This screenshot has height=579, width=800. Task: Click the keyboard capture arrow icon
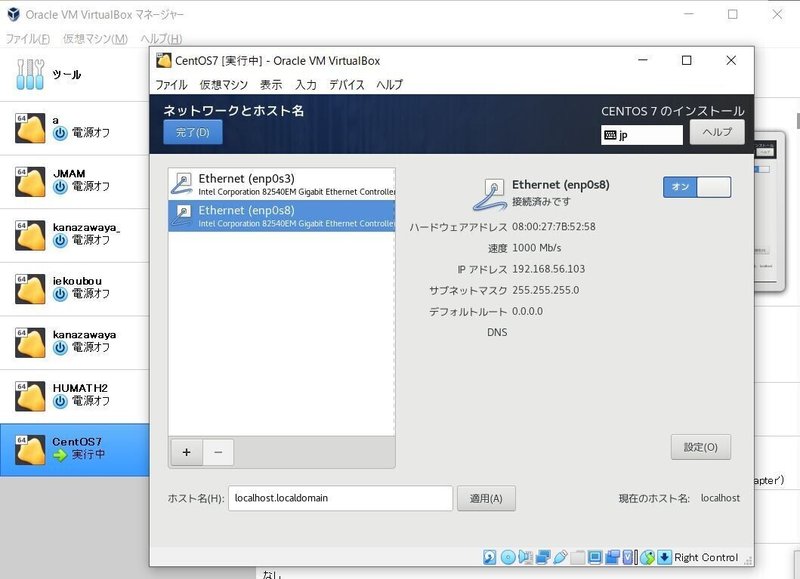click(664, 557)
